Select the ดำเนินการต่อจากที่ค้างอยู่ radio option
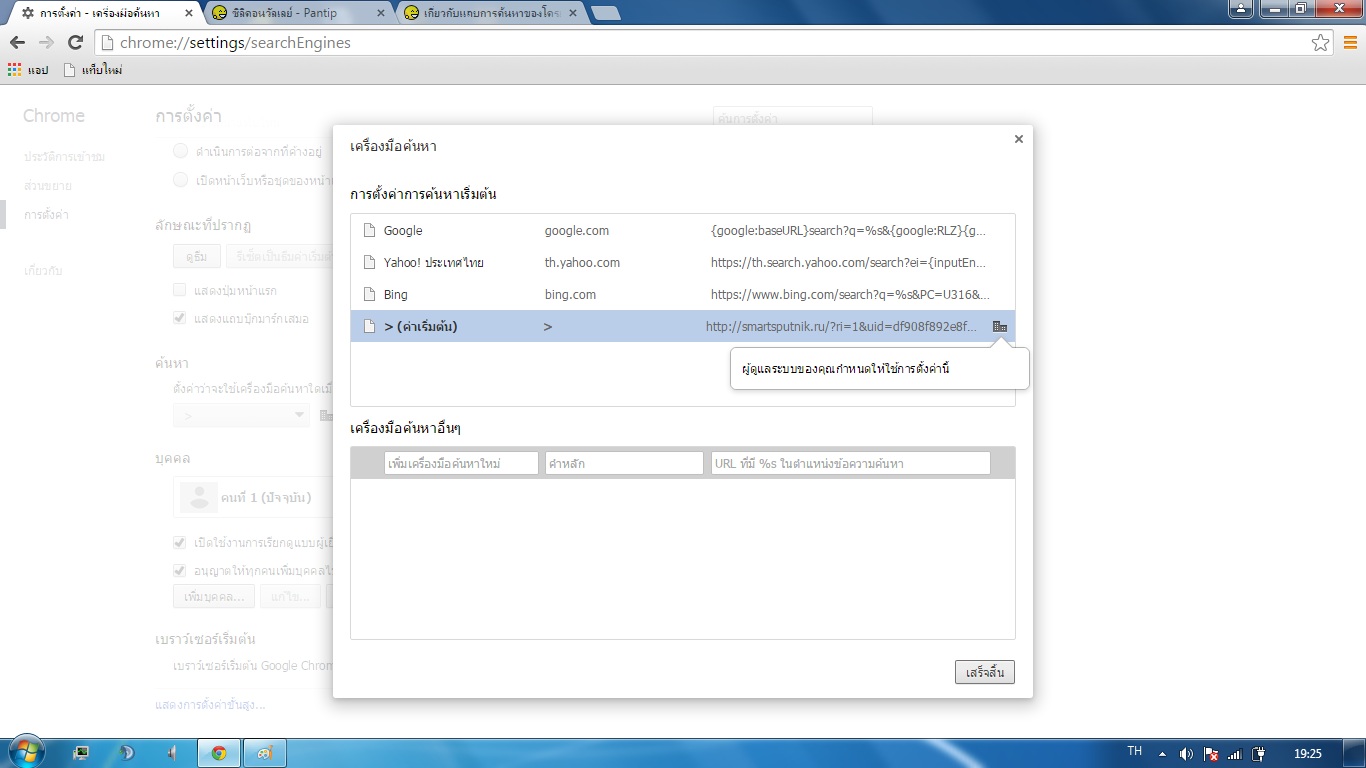 point(181,151)
